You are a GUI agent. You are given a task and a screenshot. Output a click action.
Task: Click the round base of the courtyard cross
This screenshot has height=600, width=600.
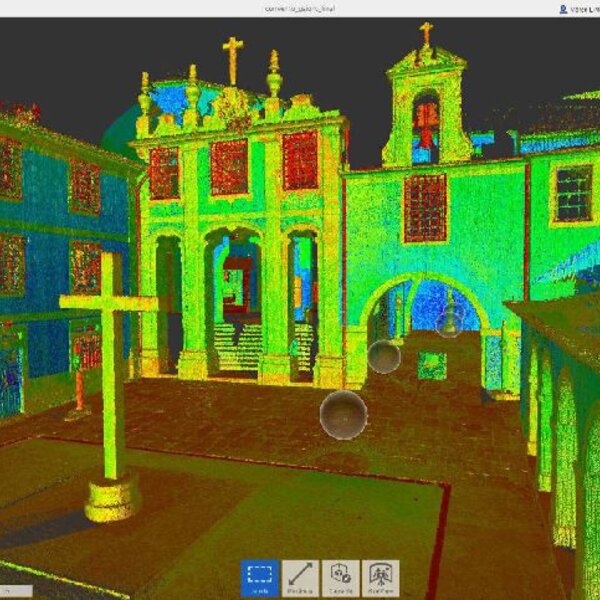[x=112, y=497]
